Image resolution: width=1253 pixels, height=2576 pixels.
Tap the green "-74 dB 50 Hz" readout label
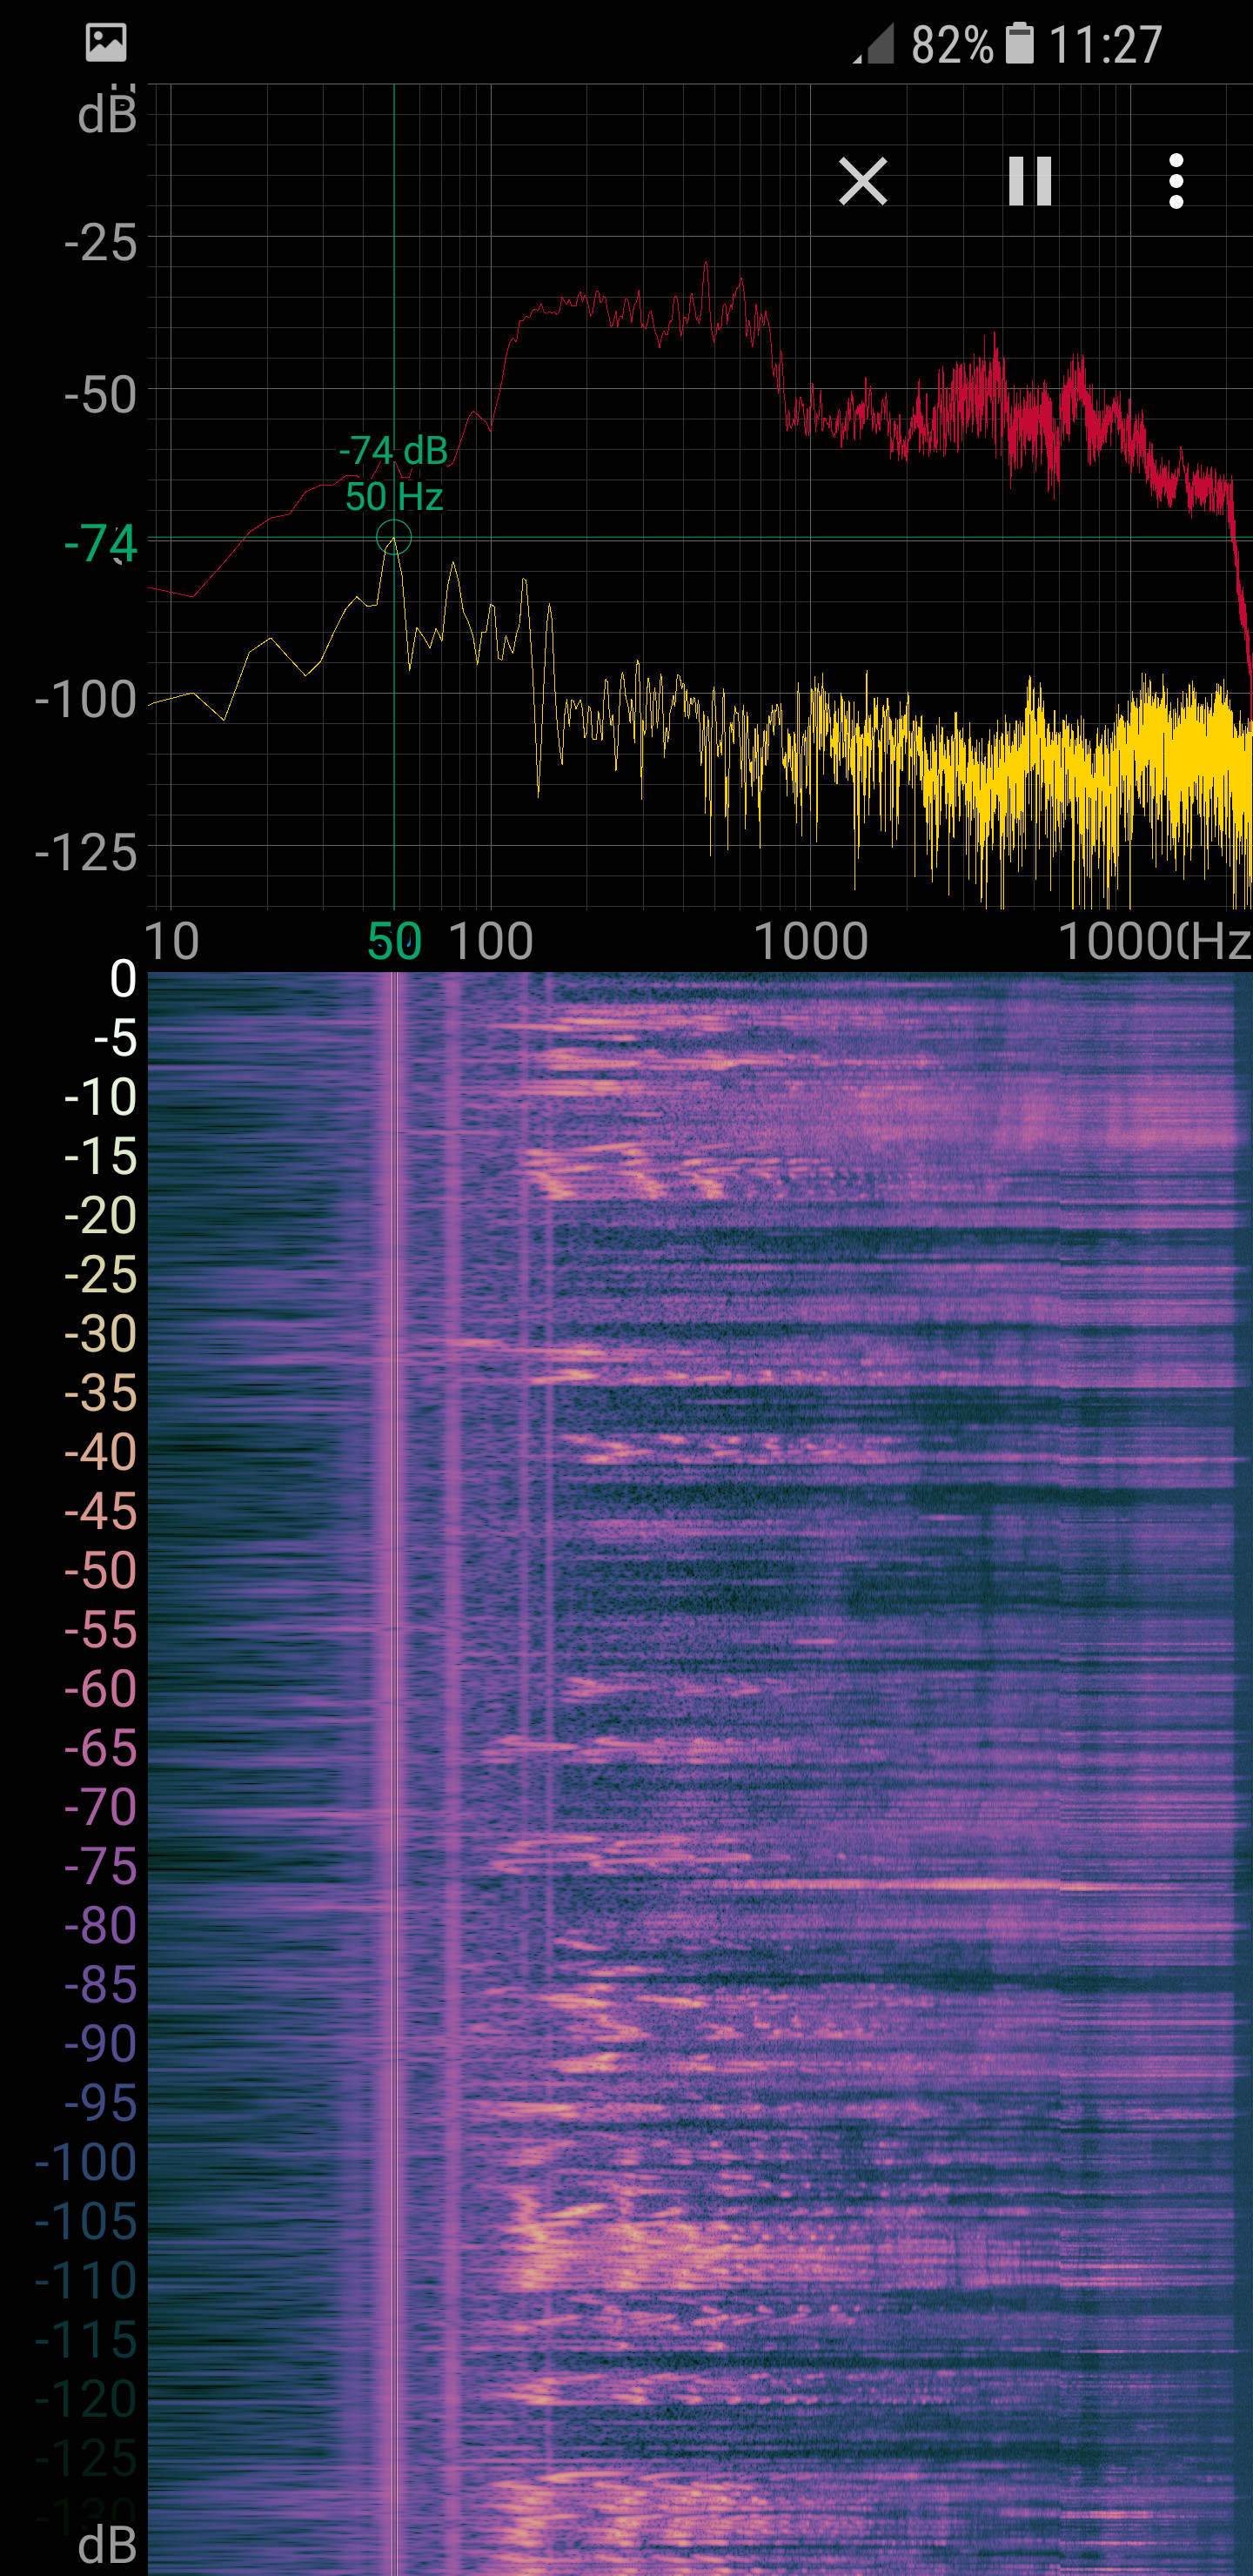pyautogui.click(x=393, y=473)
